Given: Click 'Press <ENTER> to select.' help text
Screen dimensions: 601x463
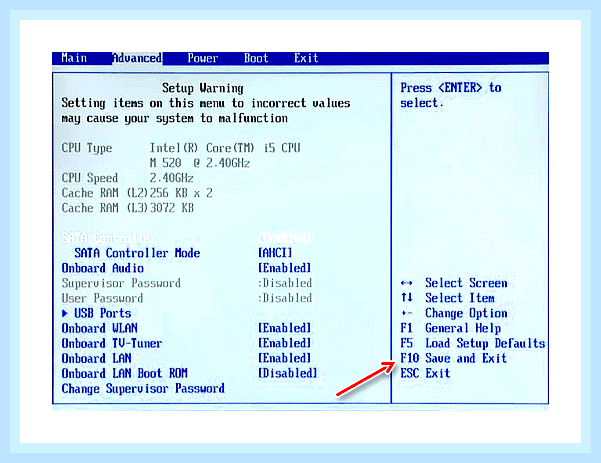Looking at the screenshot, I should pos(451,95).
